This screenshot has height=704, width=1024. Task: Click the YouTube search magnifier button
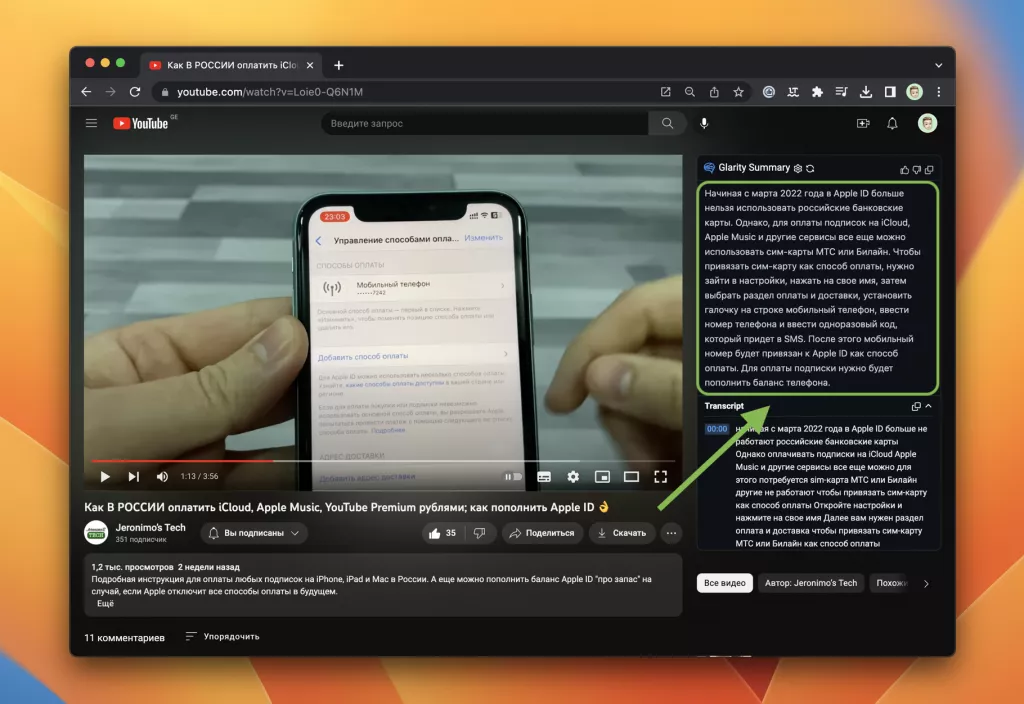(667, 123)
